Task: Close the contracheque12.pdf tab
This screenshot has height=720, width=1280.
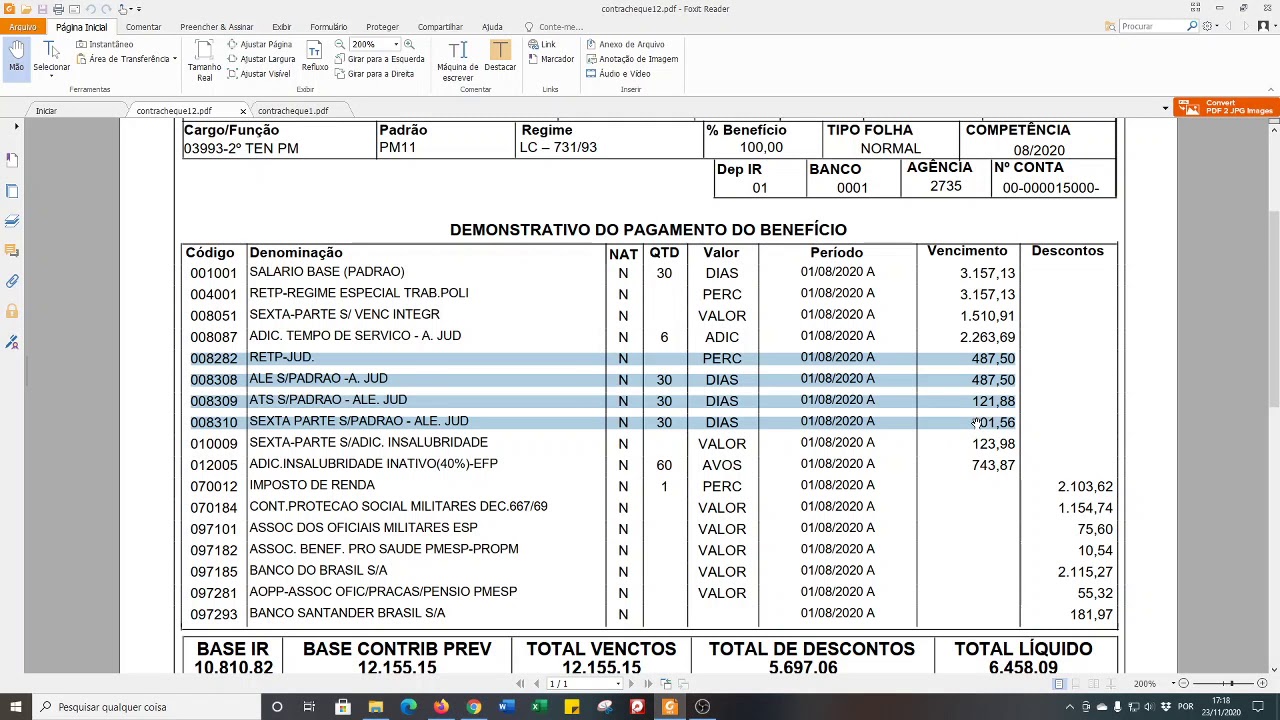Action: [x=242, y=111]
